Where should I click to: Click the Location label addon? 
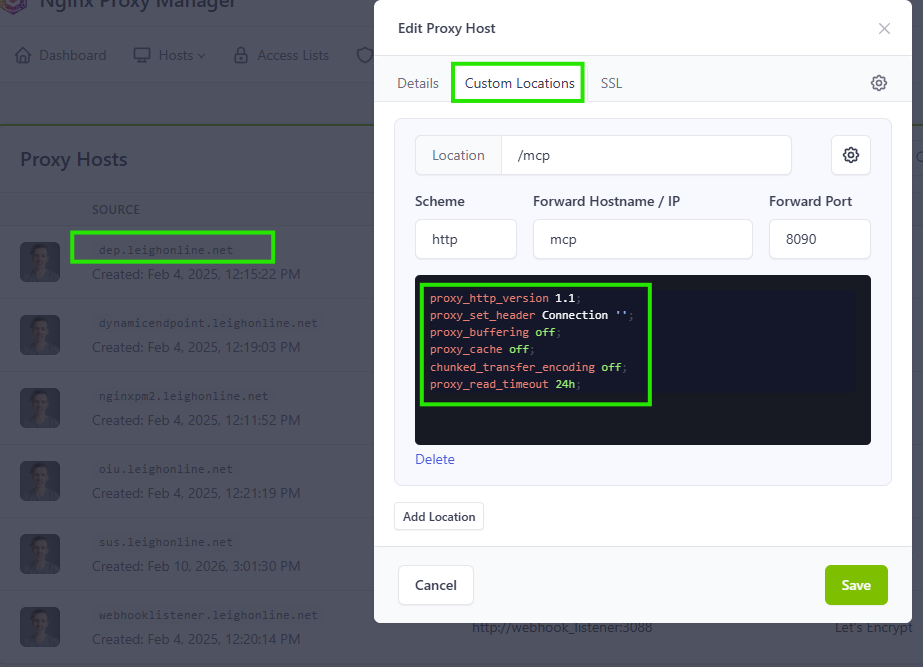459,155
